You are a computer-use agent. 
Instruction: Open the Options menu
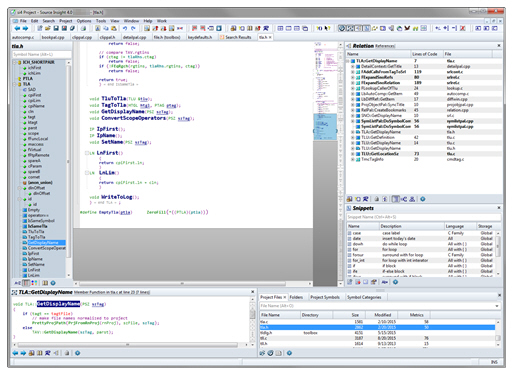click(84, 21)
